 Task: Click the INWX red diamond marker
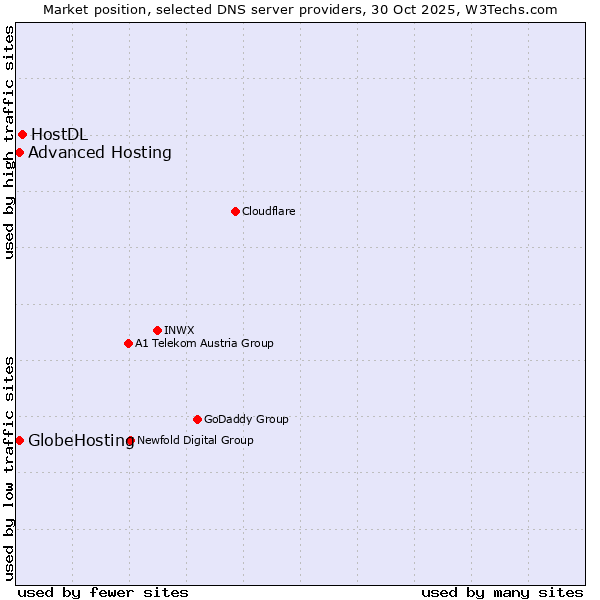coord(157,330)
